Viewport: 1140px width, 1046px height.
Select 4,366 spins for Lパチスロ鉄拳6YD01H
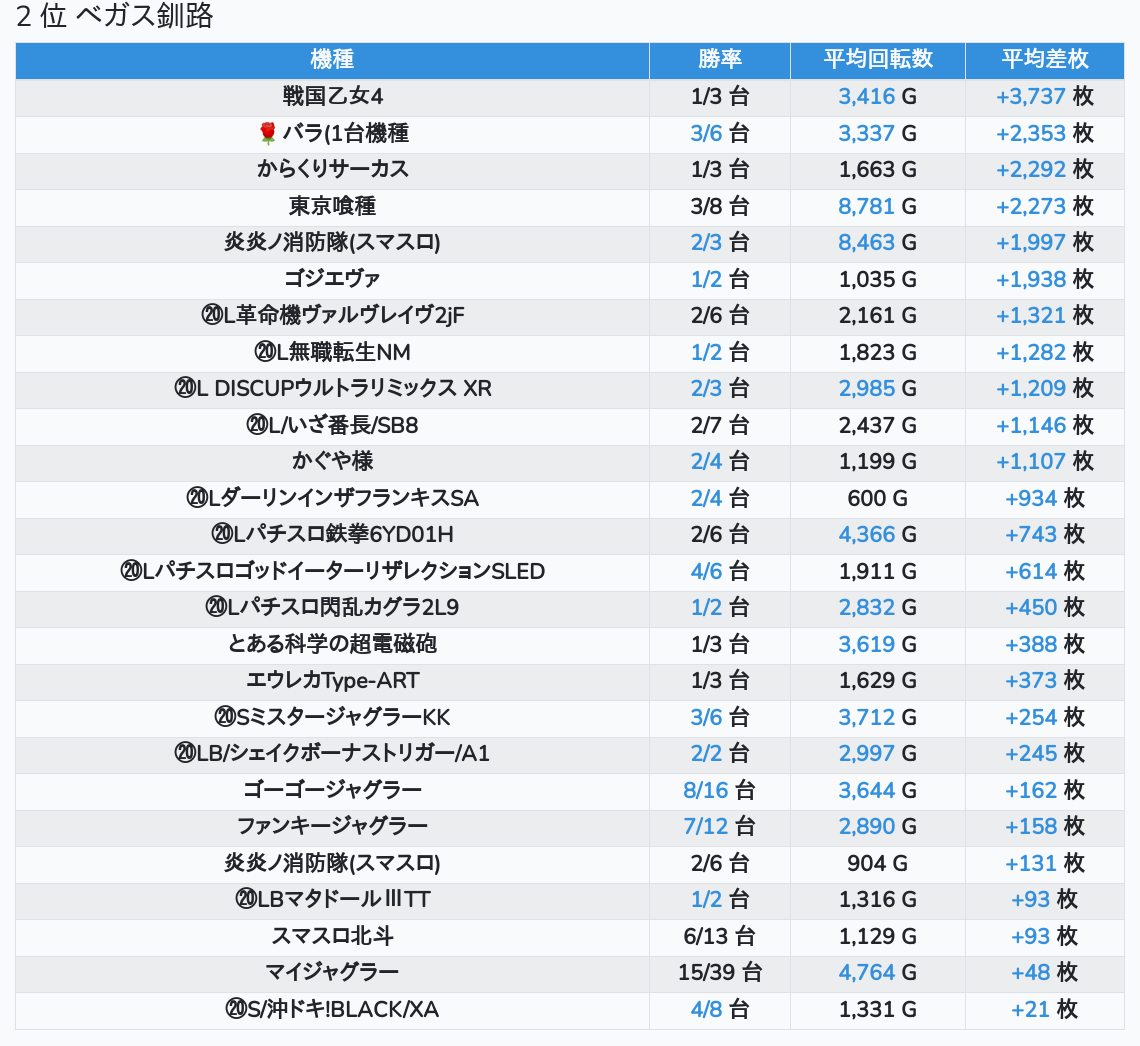(x=866, y=534)
